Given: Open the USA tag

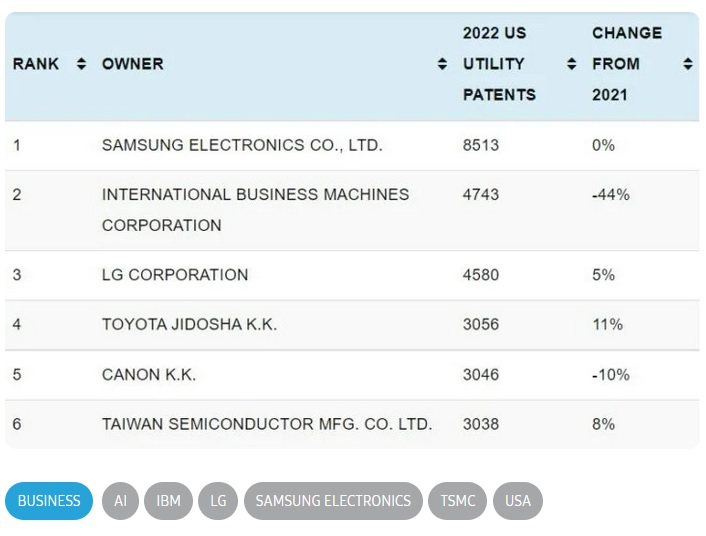Looking at the screenshot, I should coord(518,501).
